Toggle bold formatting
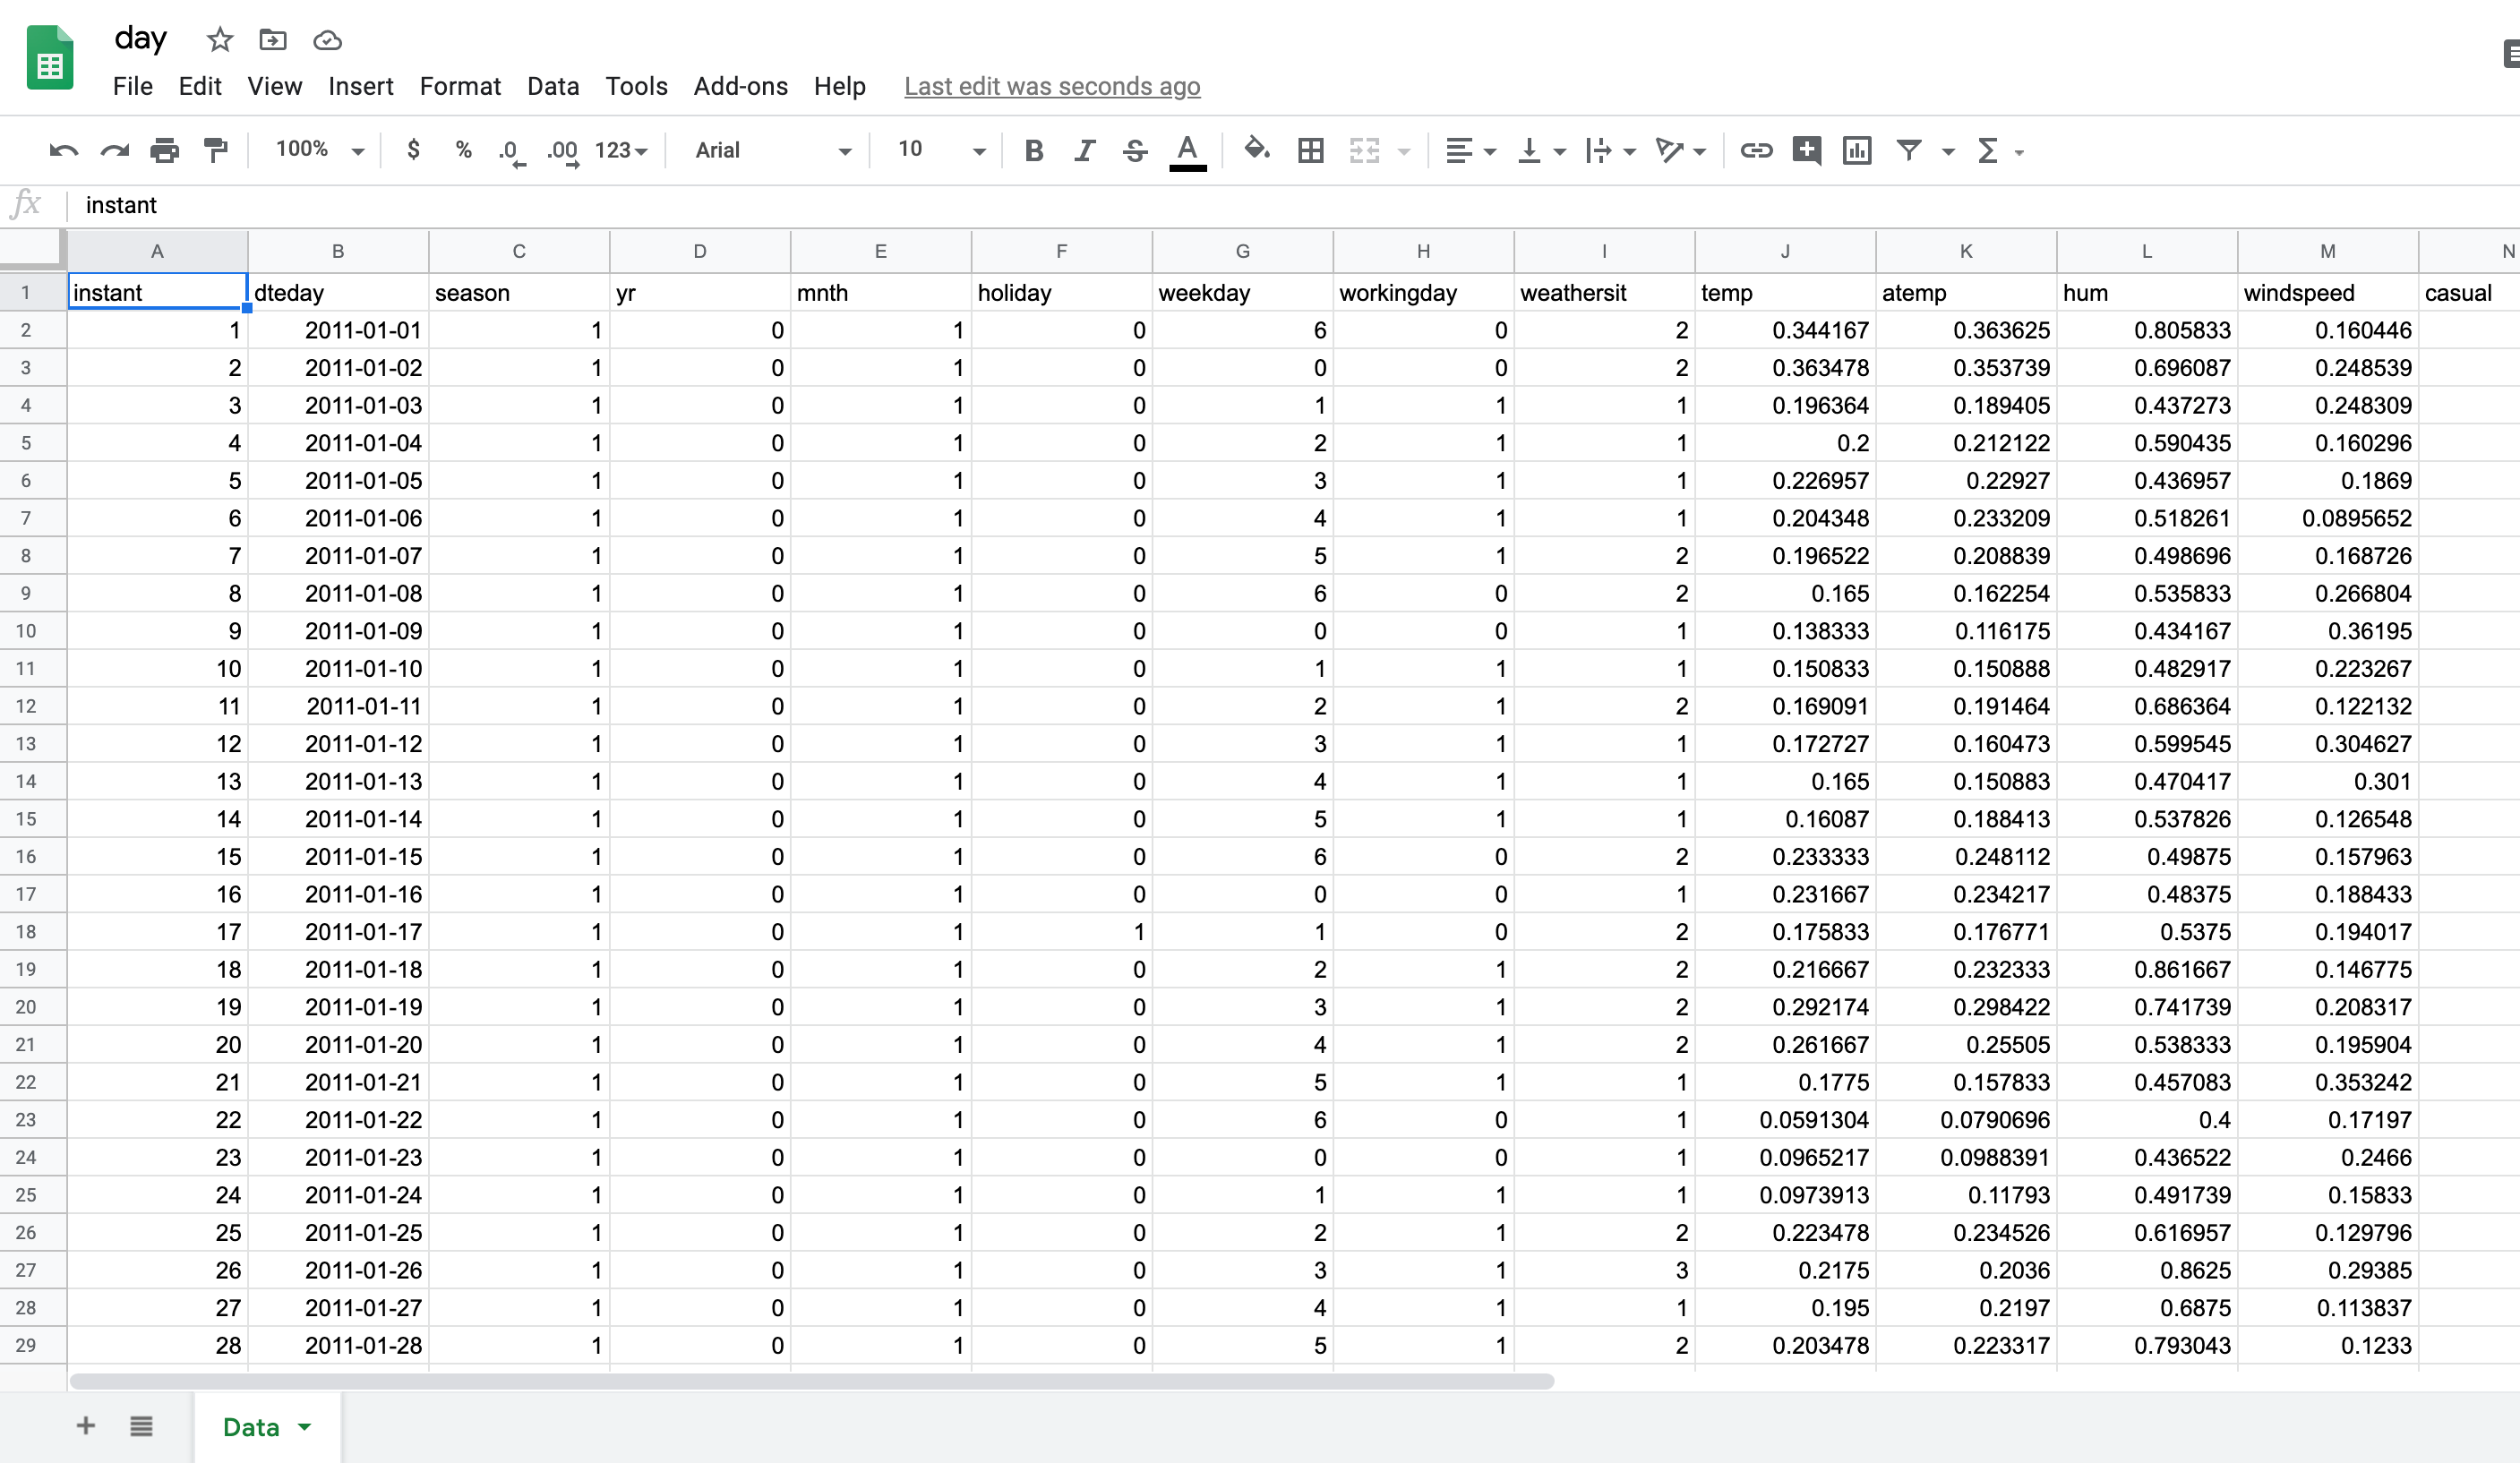This screenshot has height=1463, width=2520. [1033, 150]
